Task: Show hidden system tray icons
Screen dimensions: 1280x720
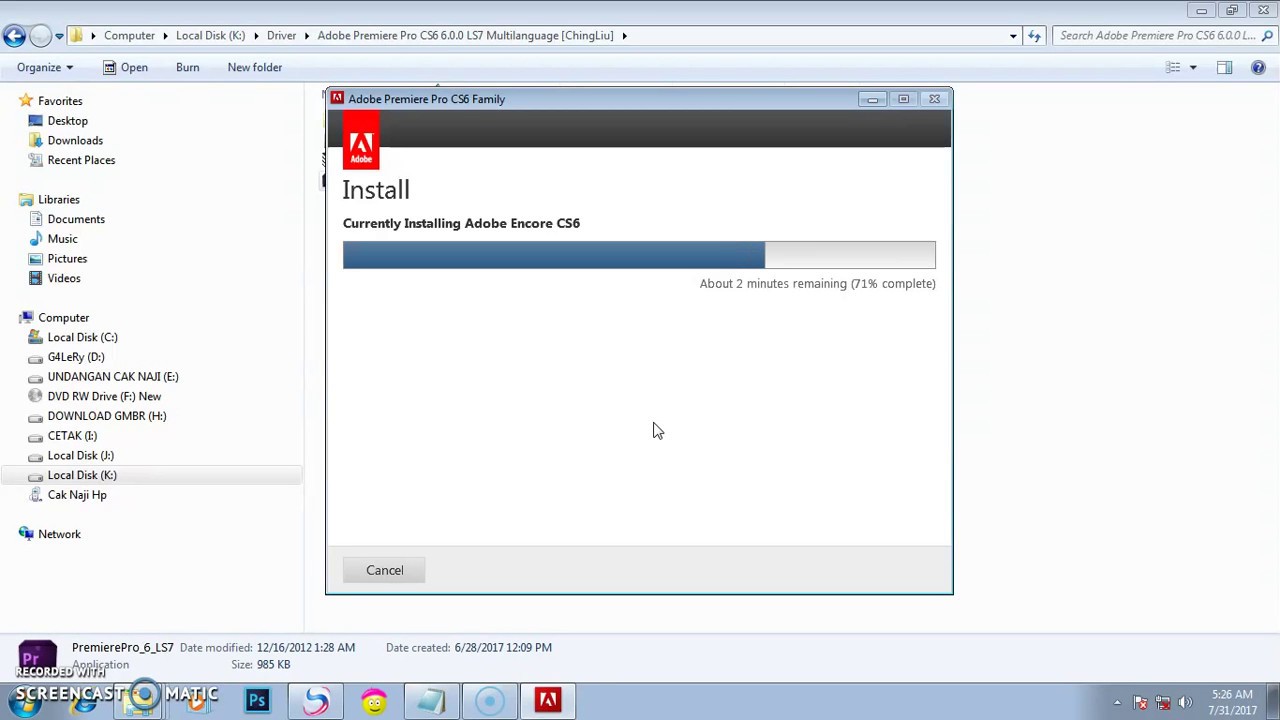Action: coord(1117,702)
